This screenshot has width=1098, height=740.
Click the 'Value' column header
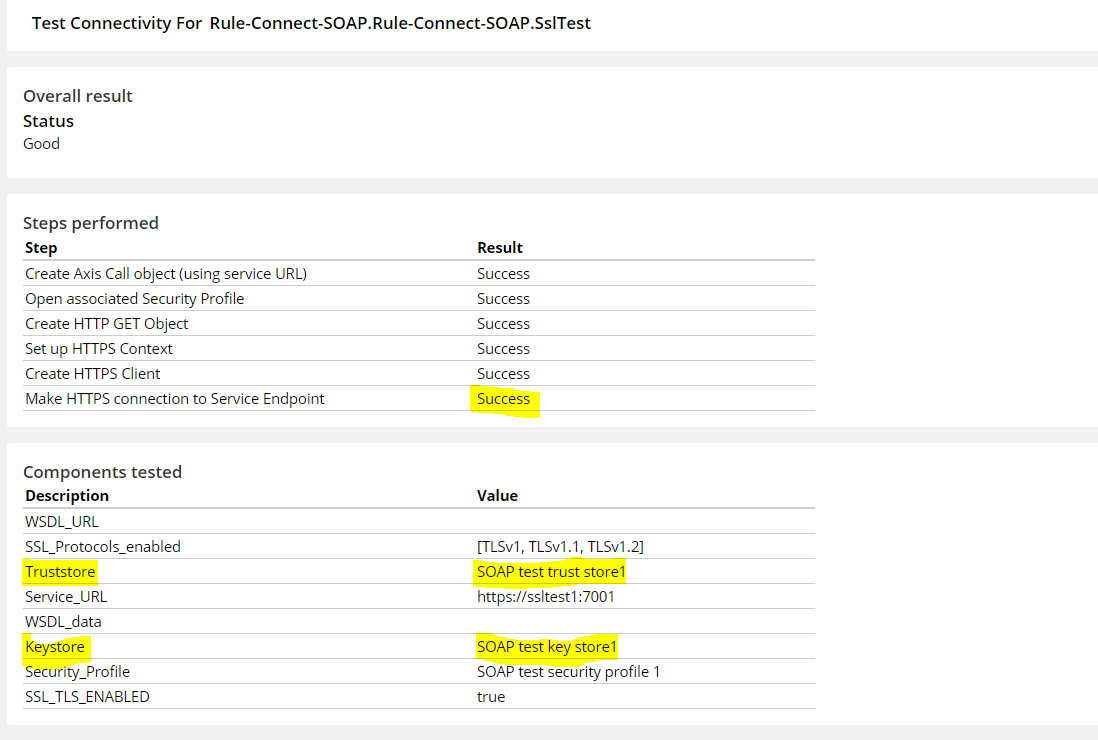(x=497, y=496)
